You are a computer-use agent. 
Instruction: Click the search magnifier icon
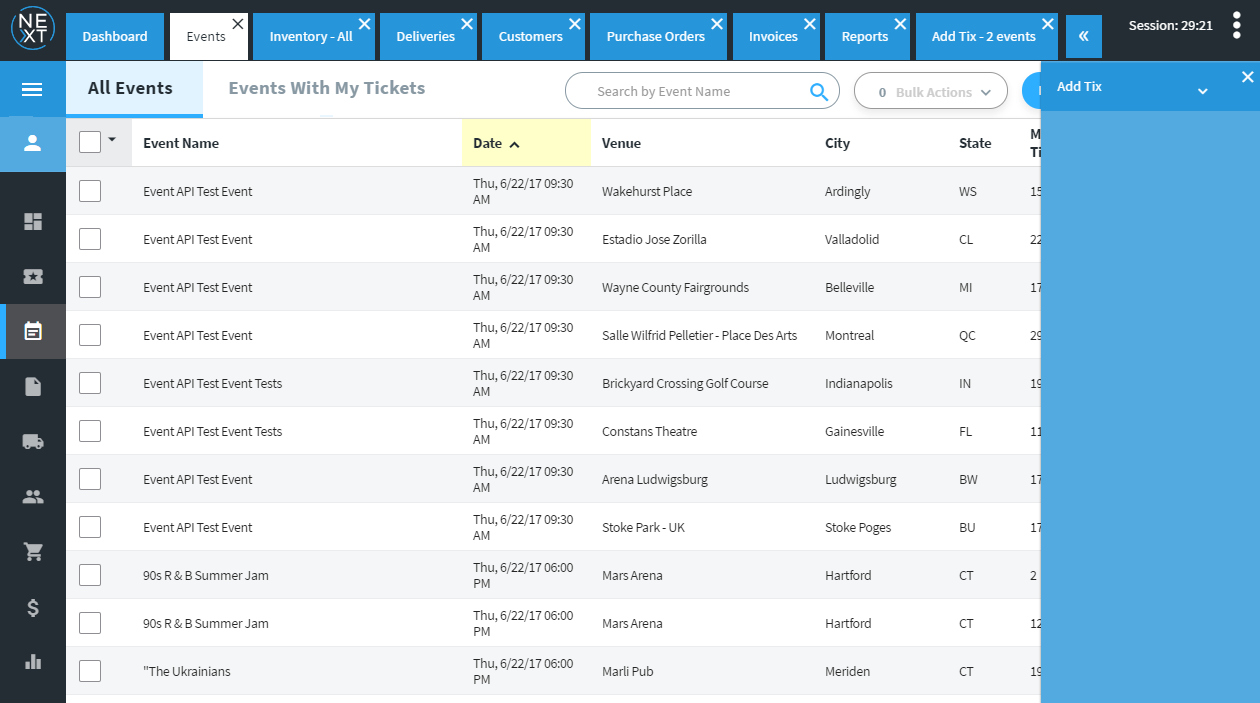point(818,92)
